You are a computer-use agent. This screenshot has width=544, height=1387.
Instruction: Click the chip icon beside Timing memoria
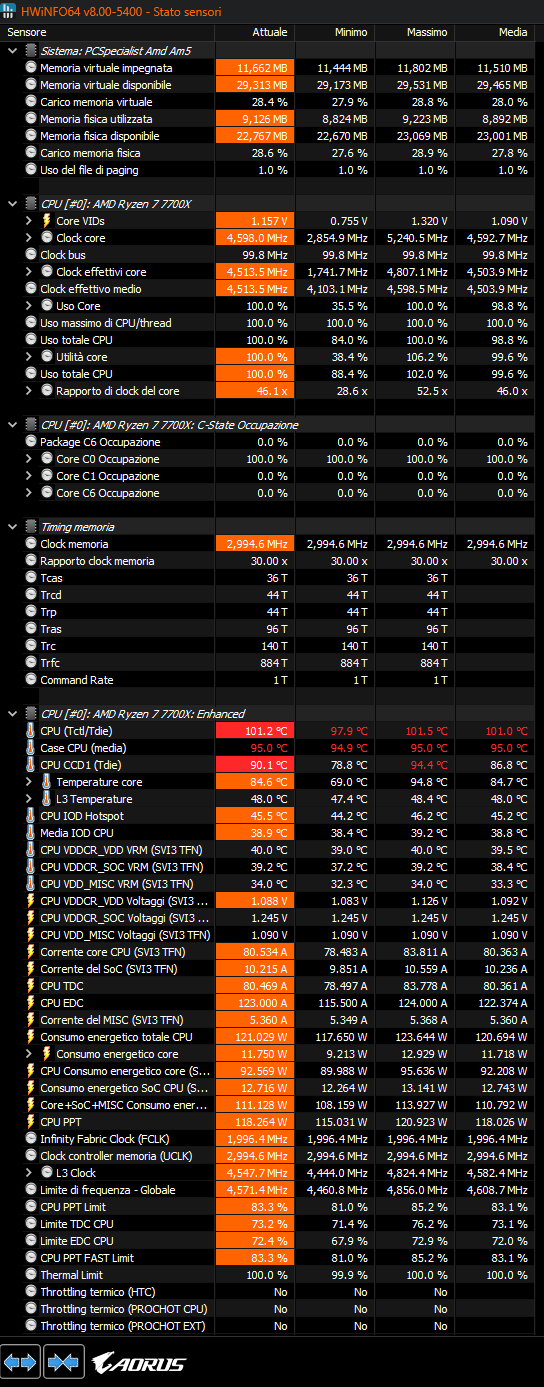pos(30,527)
